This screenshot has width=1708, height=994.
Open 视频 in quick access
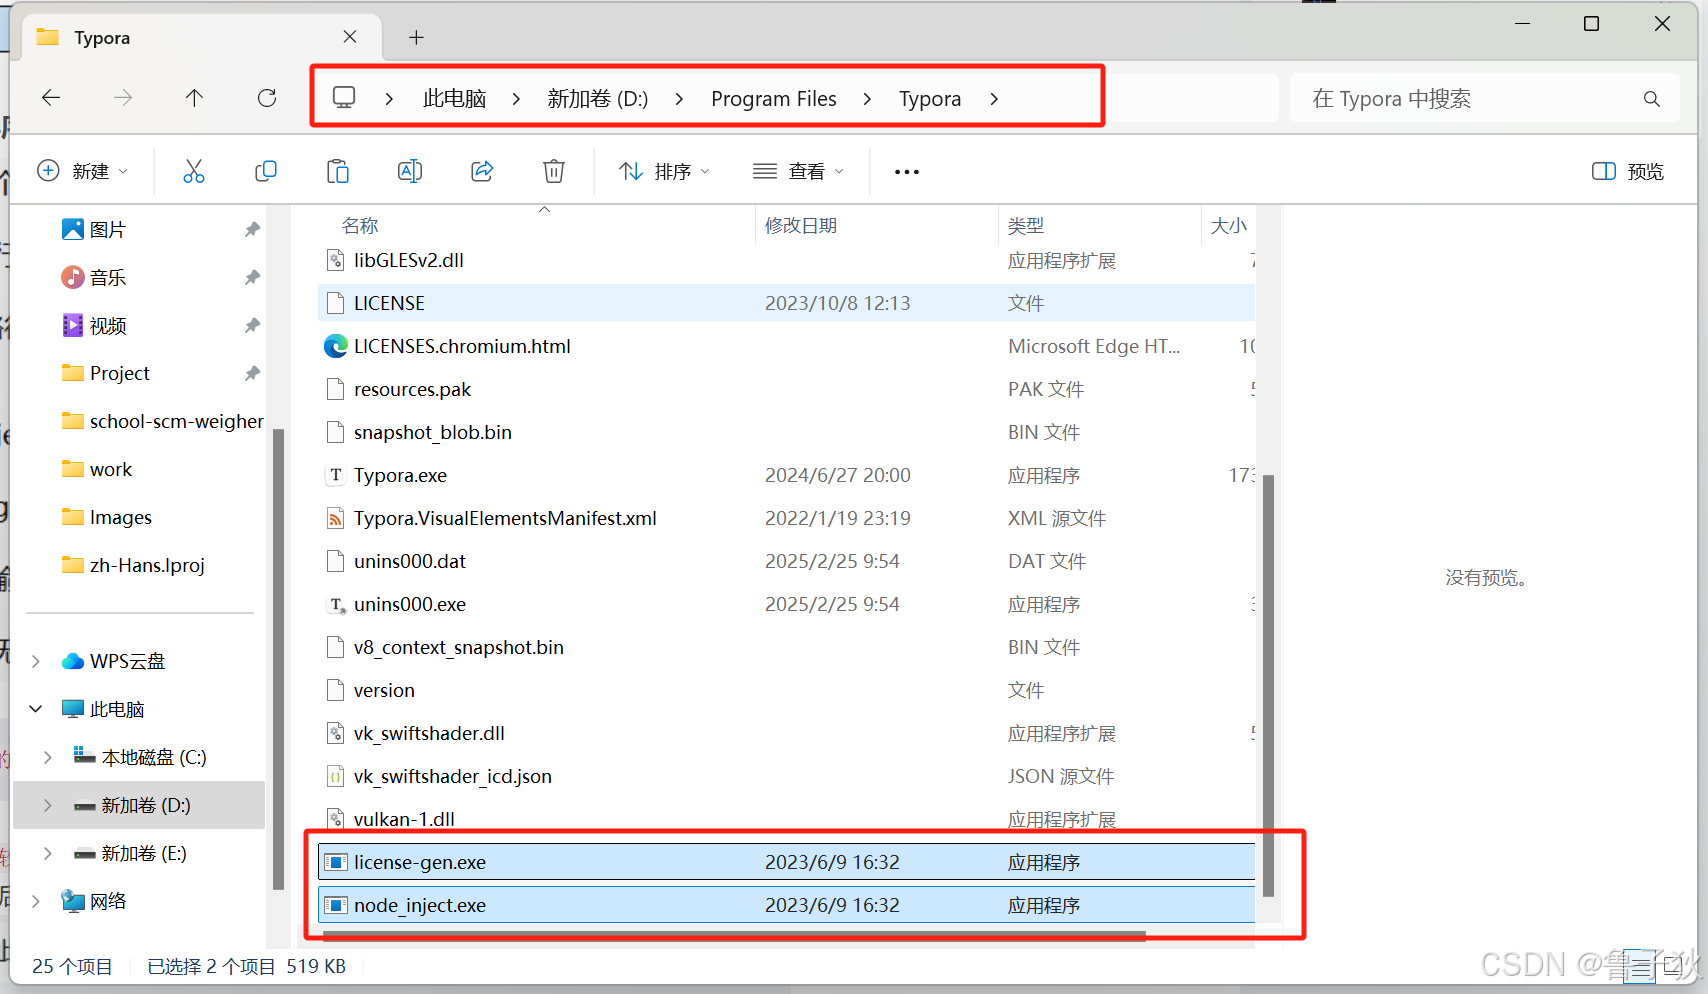click(95, 325)
